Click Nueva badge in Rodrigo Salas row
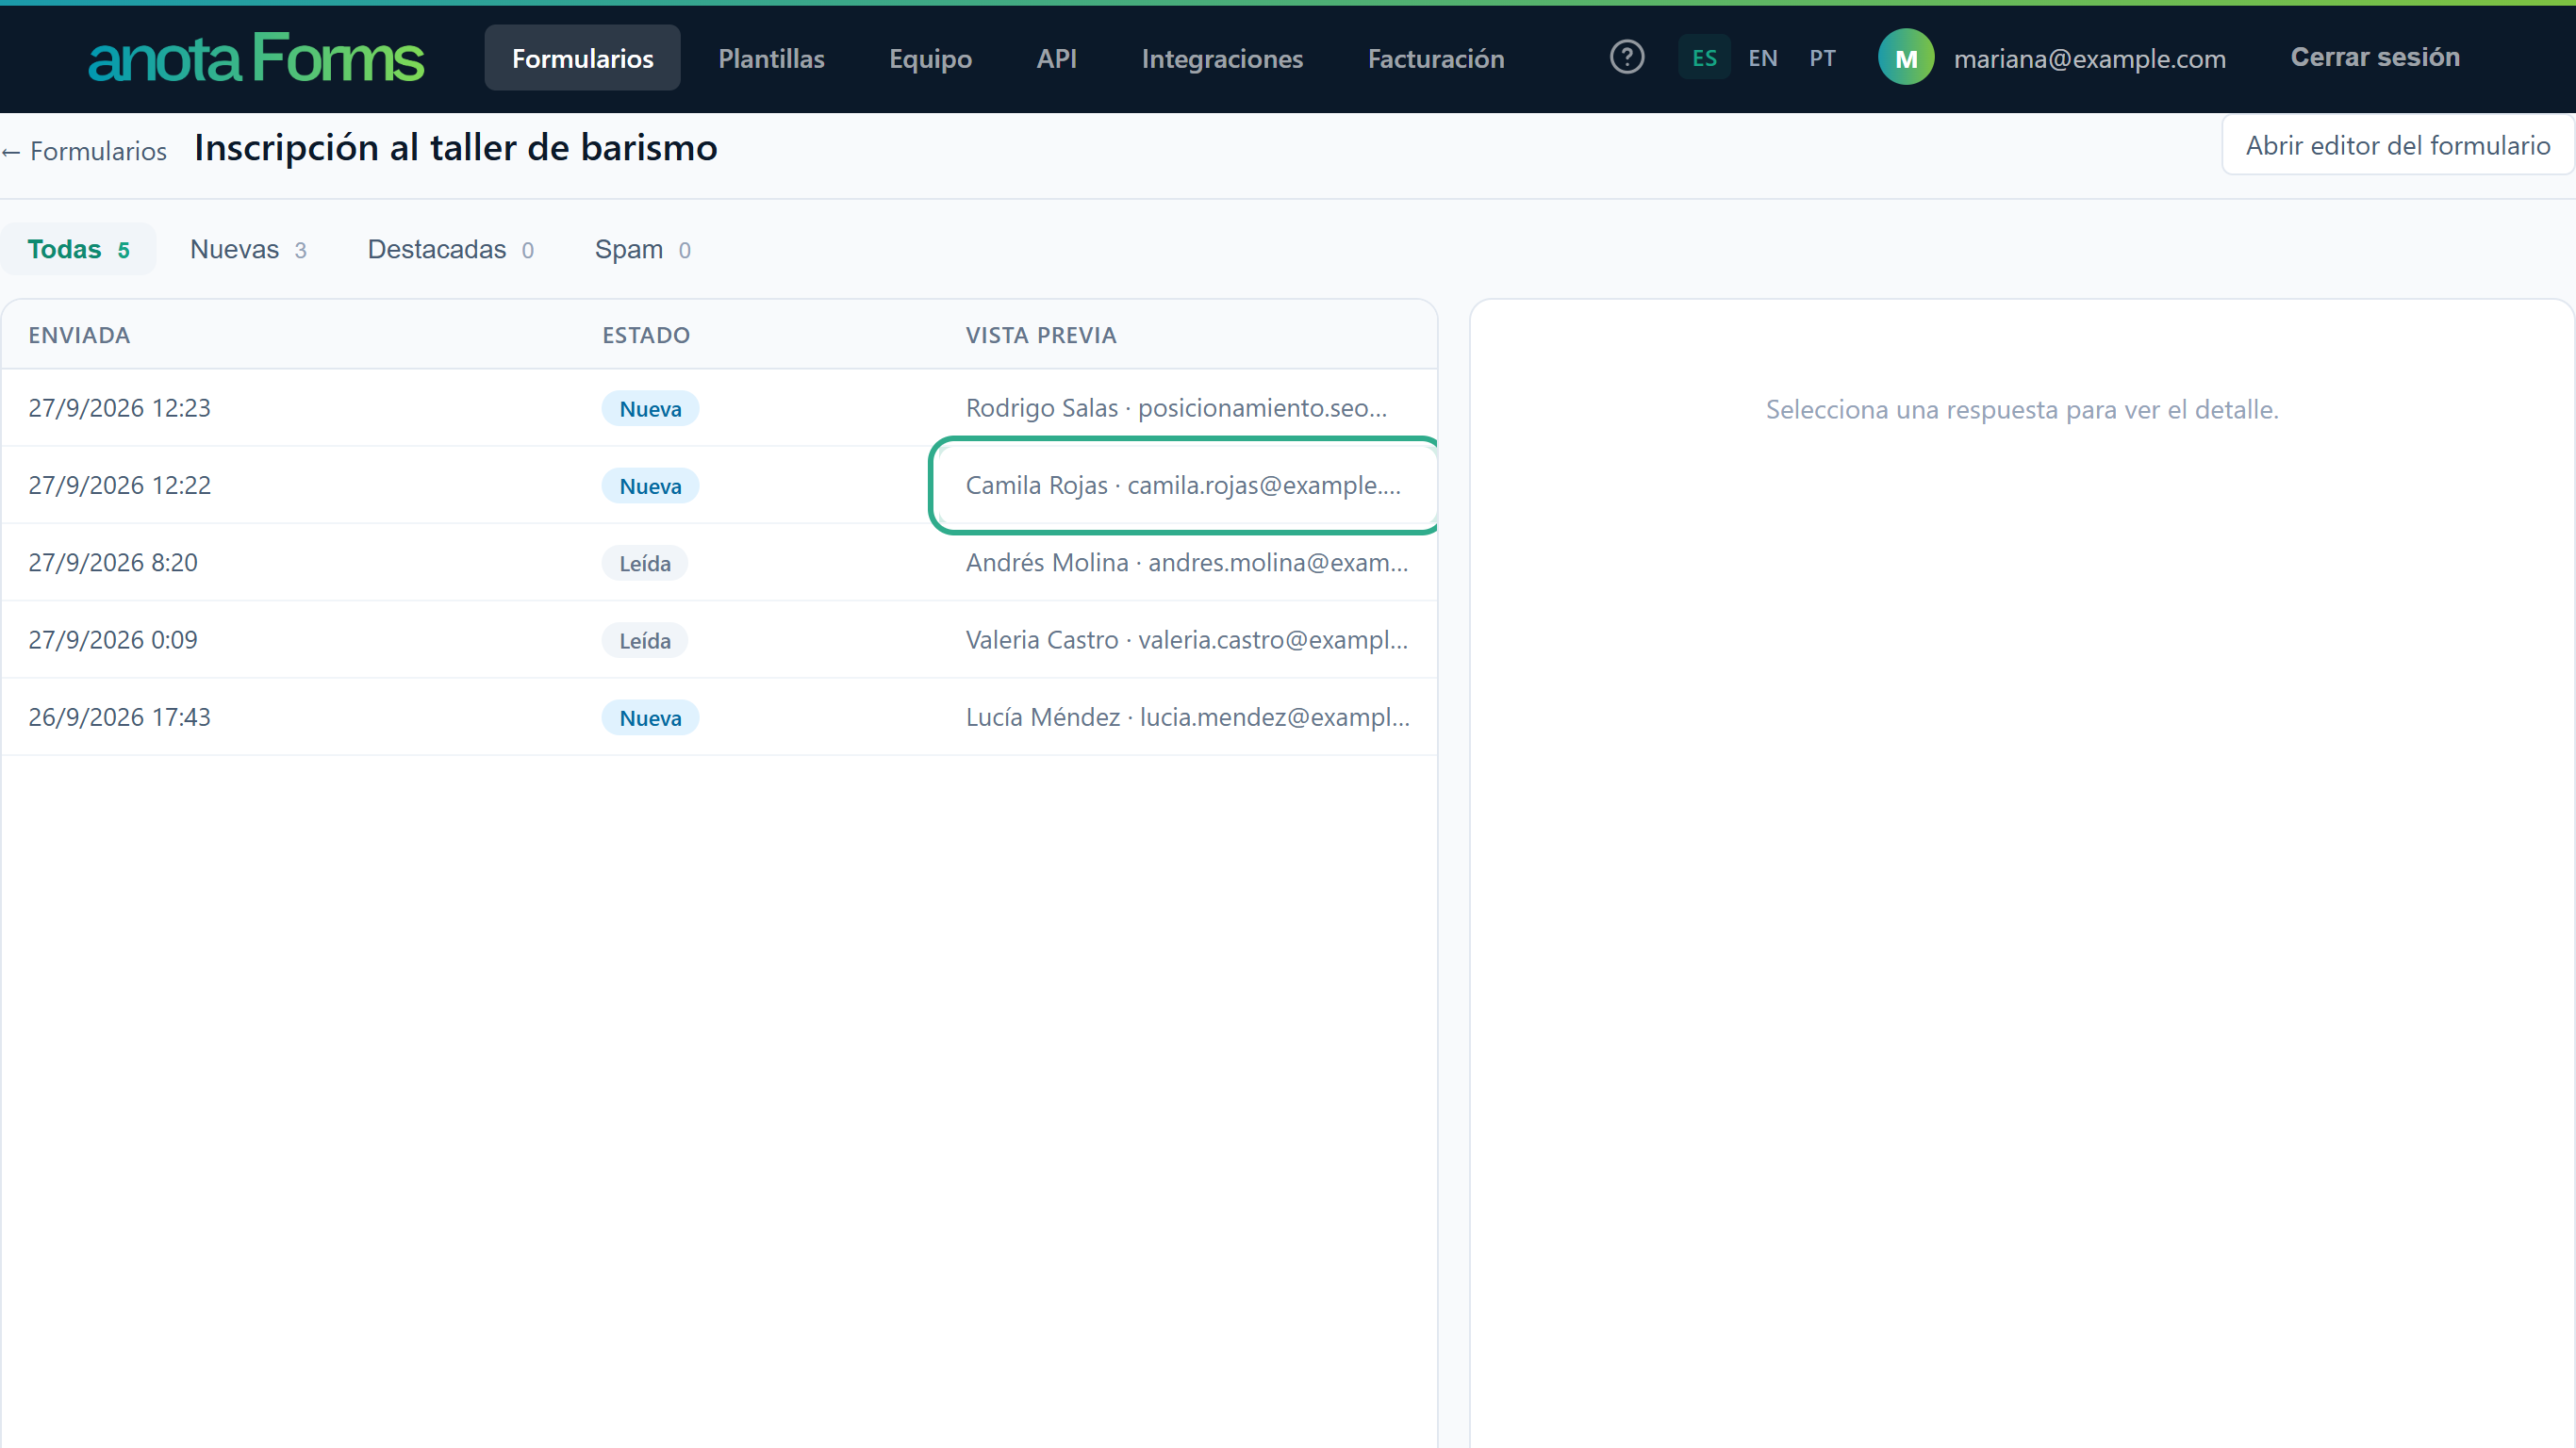Viewport: 2576px width, 1448px height. pos(650,409)
